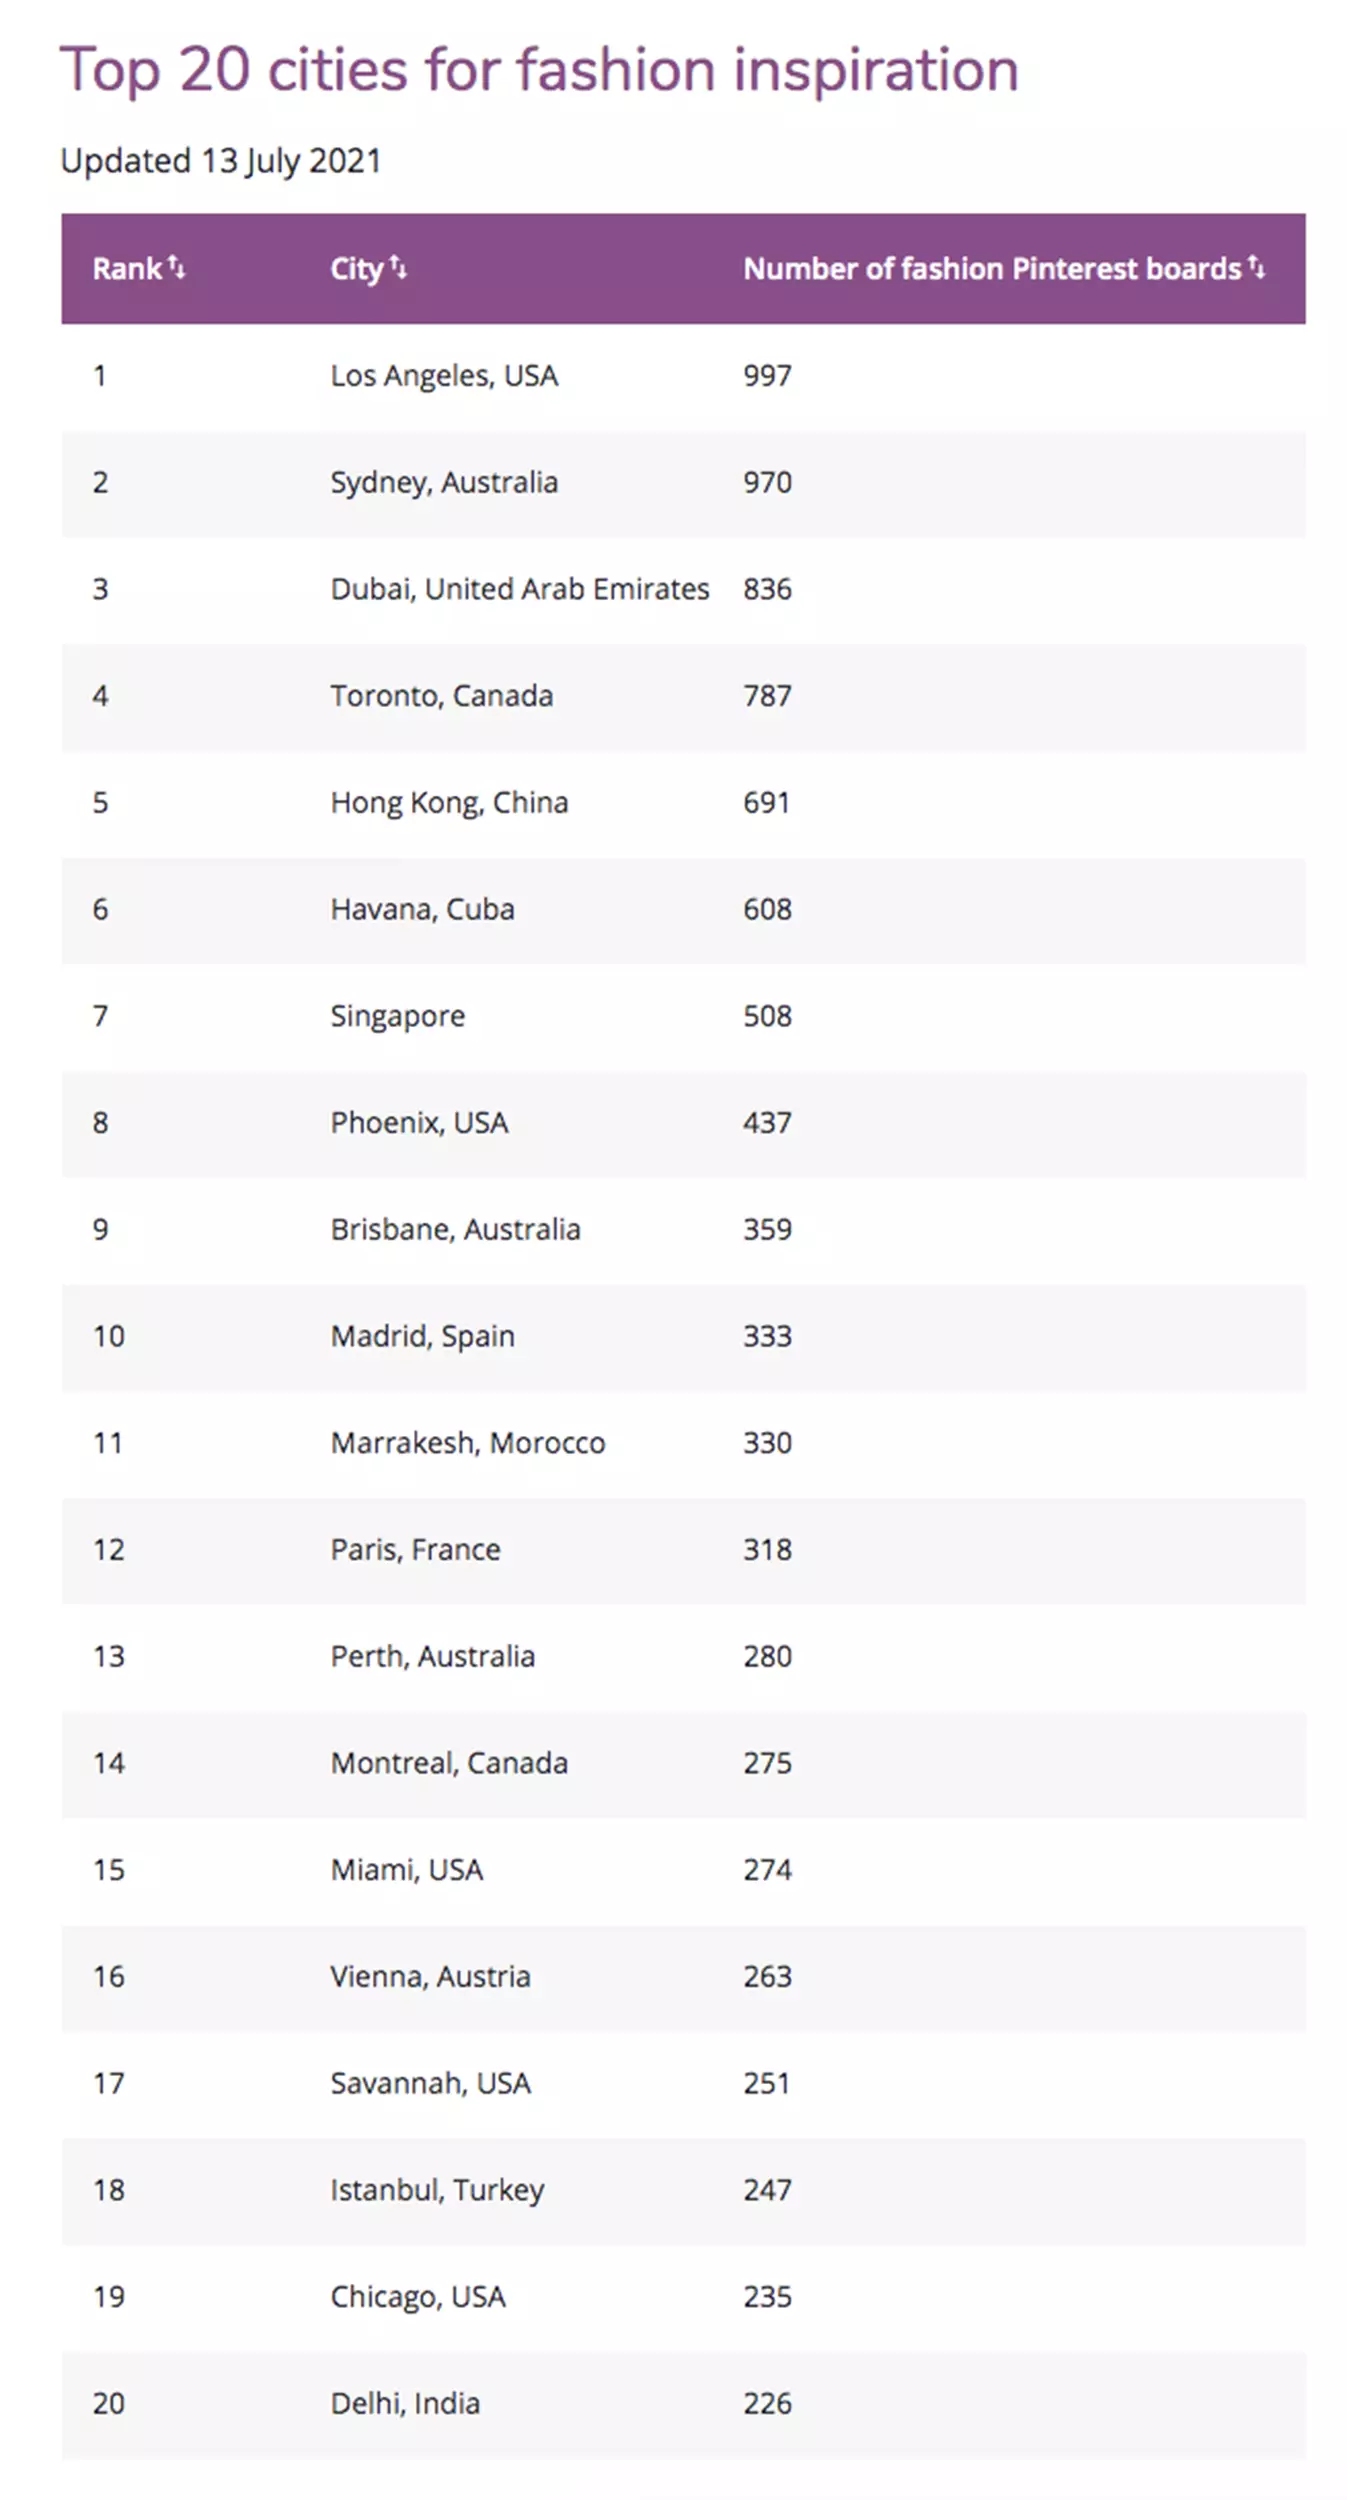
Task: Click value 437 for Phoenix
Action: click(x=767, y=1123)
